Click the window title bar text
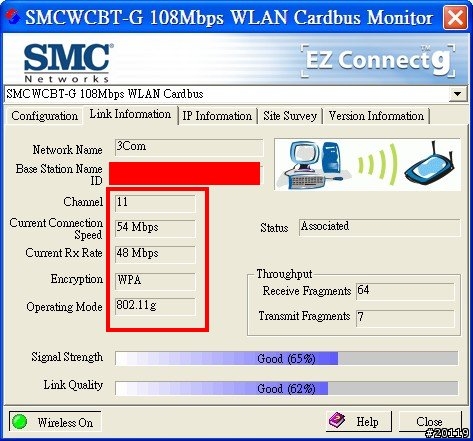The height and width of the screenshot is (441, 473). (229, 17)
